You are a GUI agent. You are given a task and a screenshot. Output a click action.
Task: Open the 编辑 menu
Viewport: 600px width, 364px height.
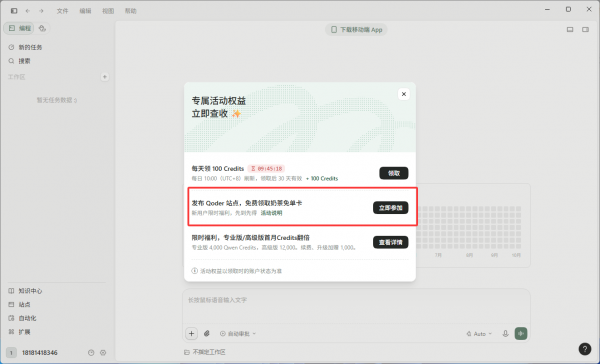click(85, 11)
